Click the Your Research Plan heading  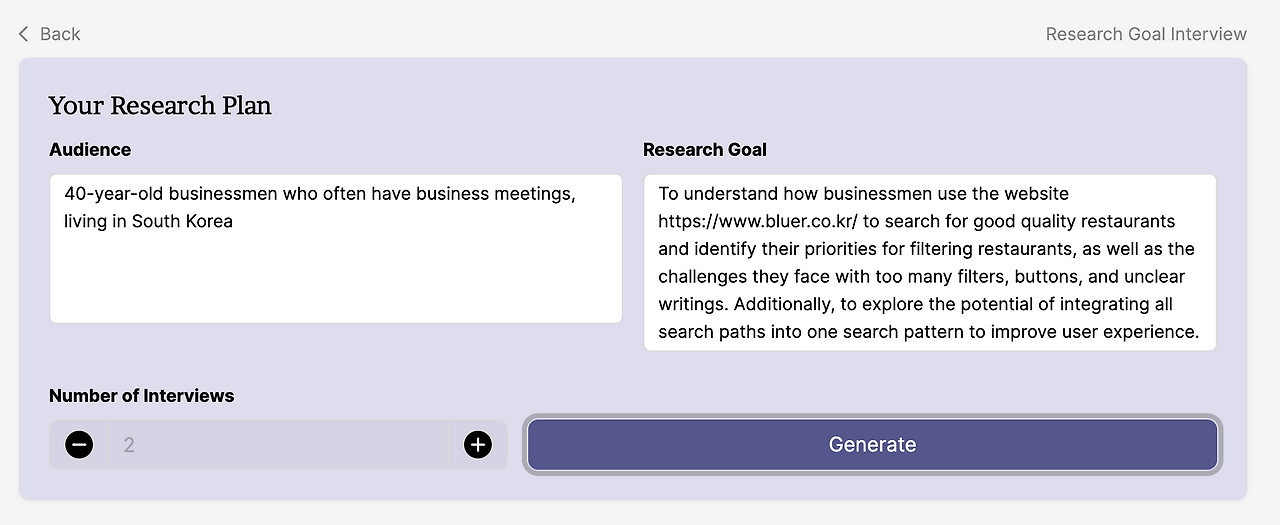tap(160, 106)
